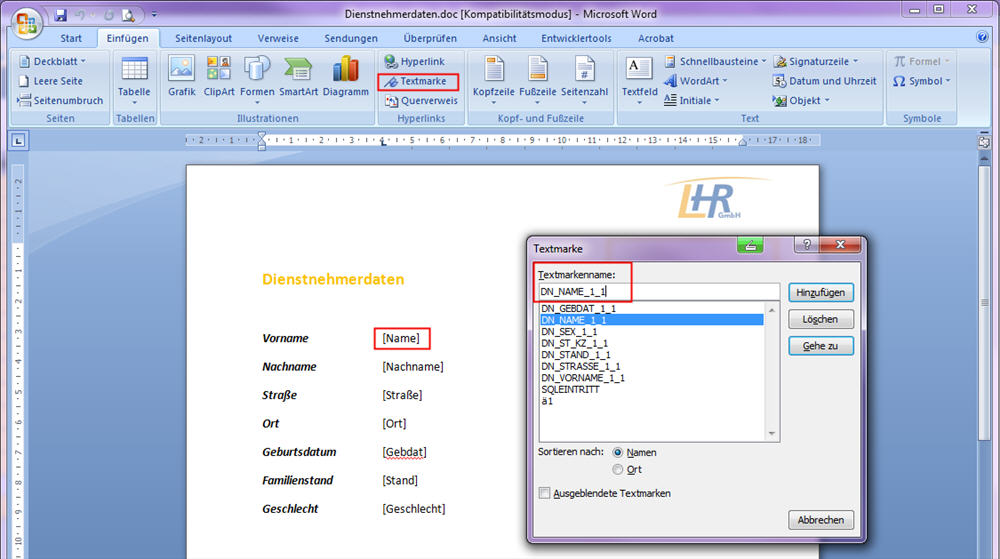Open the Symbol menu
This screenshot has height=559, width=1000.
coord(922,81)
